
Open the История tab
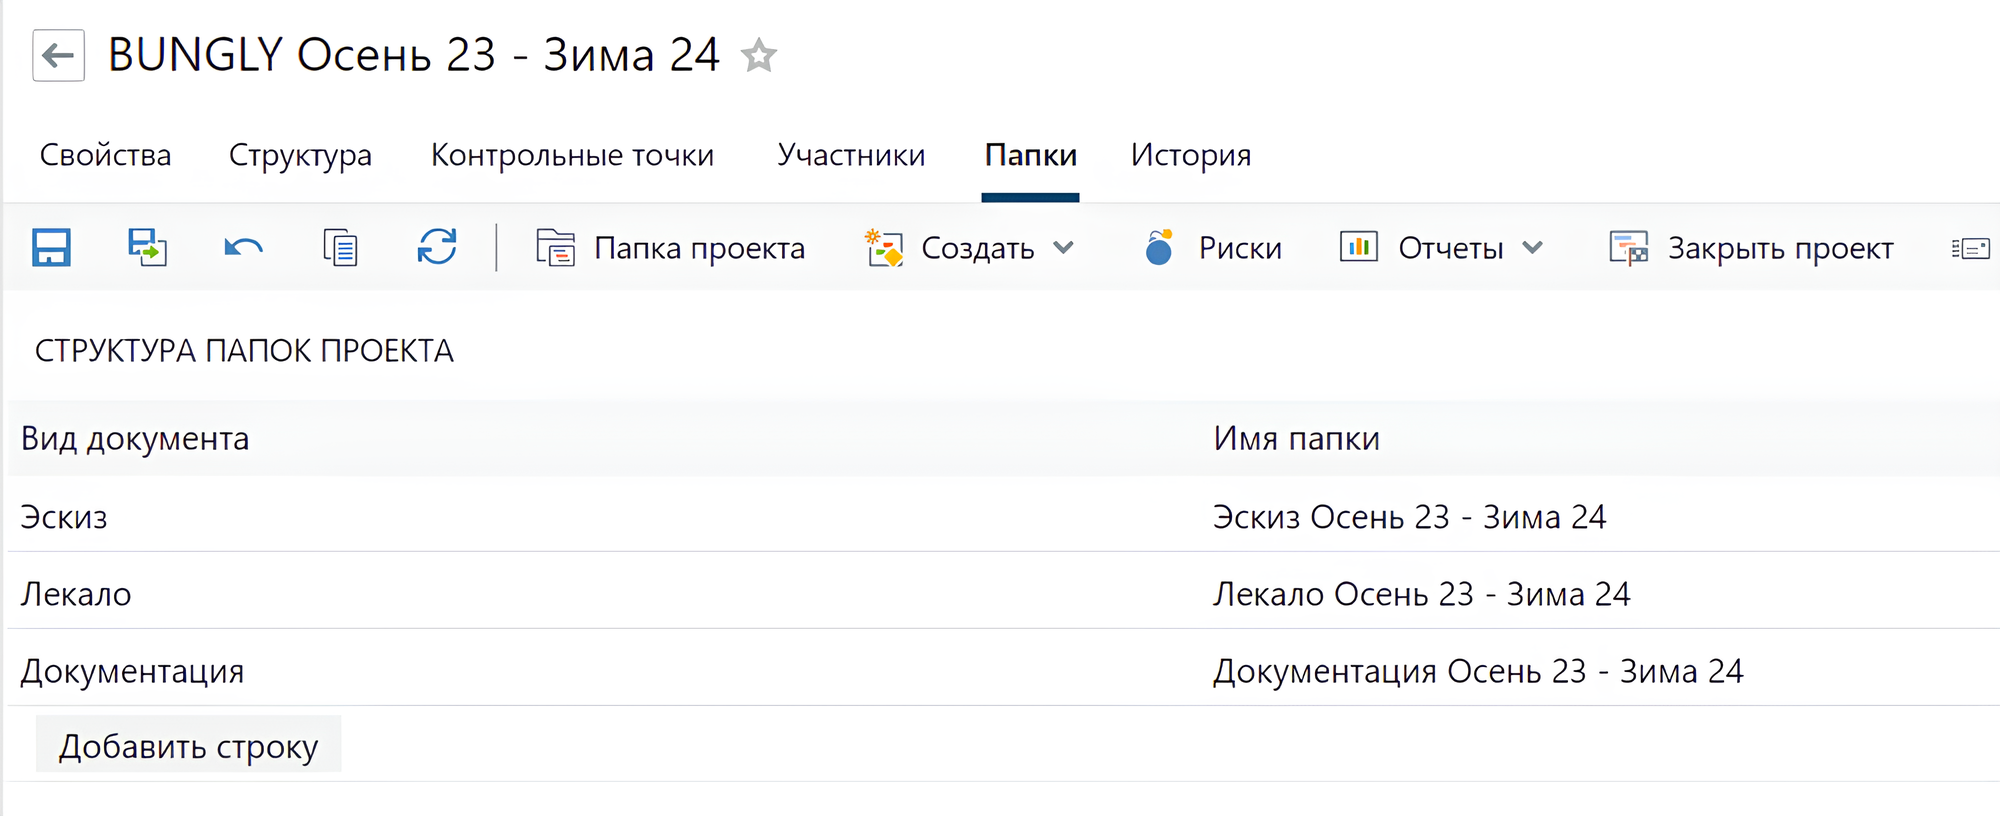pyautogui.click(x=1190, y=155)
